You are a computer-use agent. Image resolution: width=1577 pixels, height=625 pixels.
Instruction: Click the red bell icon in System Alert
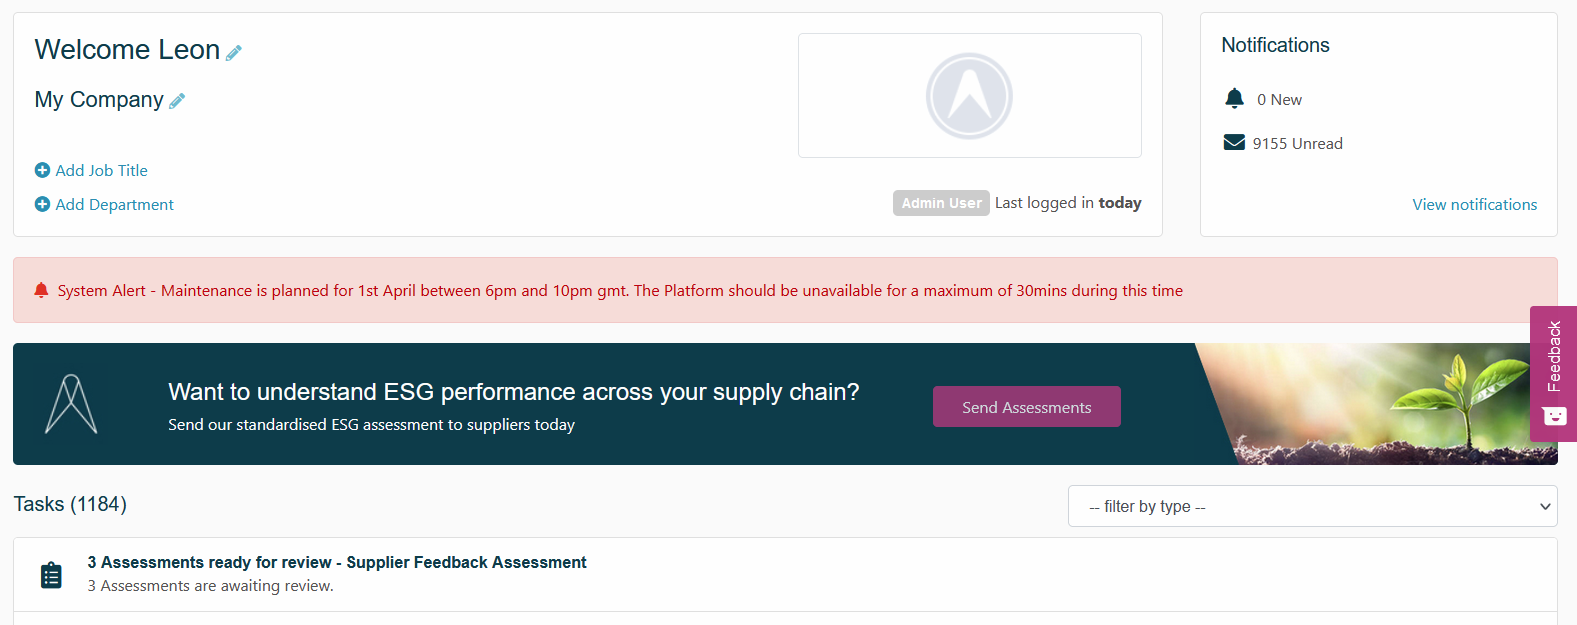41,291
